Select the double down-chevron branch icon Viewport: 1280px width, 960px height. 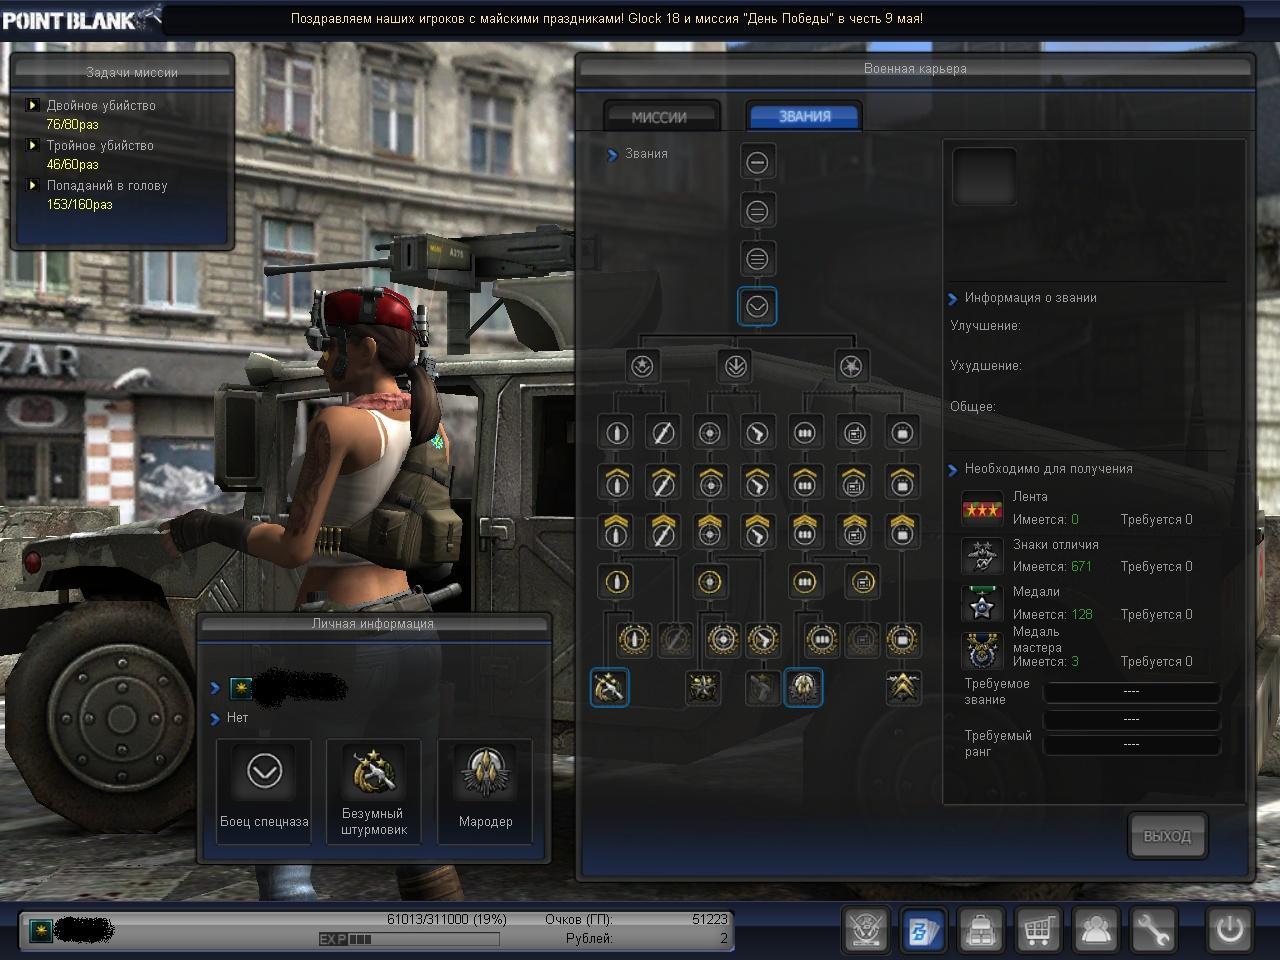735,366
